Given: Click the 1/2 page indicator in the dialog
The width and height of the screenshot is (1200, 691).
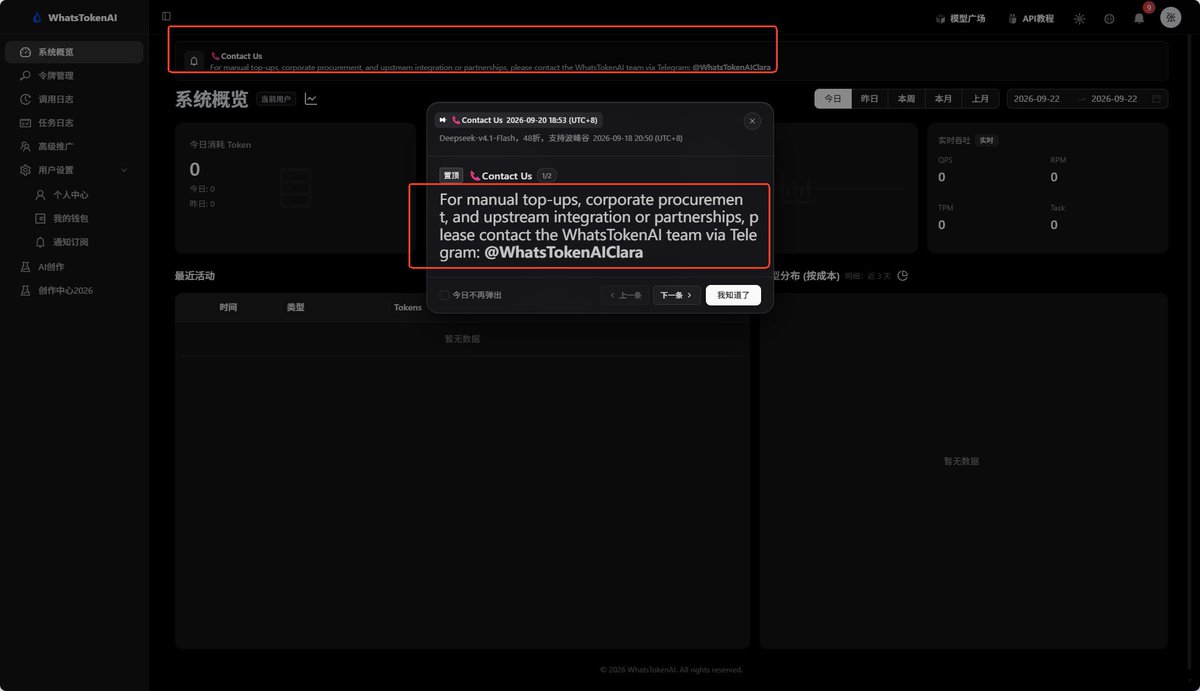Looking at the screenshot, I should click(546, 175).
